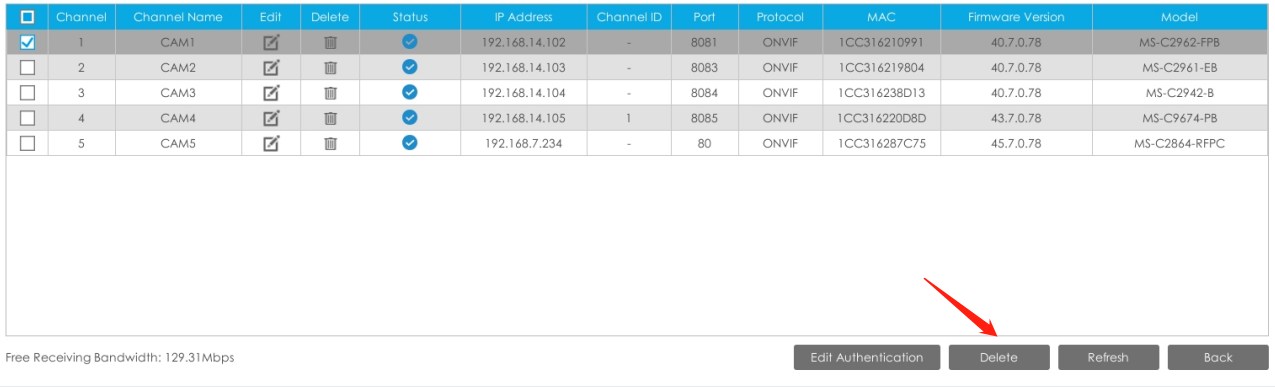Screen dimensions: 1275x387
Task: Toggle the select-all checkbox in header
Action: [28, 17]
